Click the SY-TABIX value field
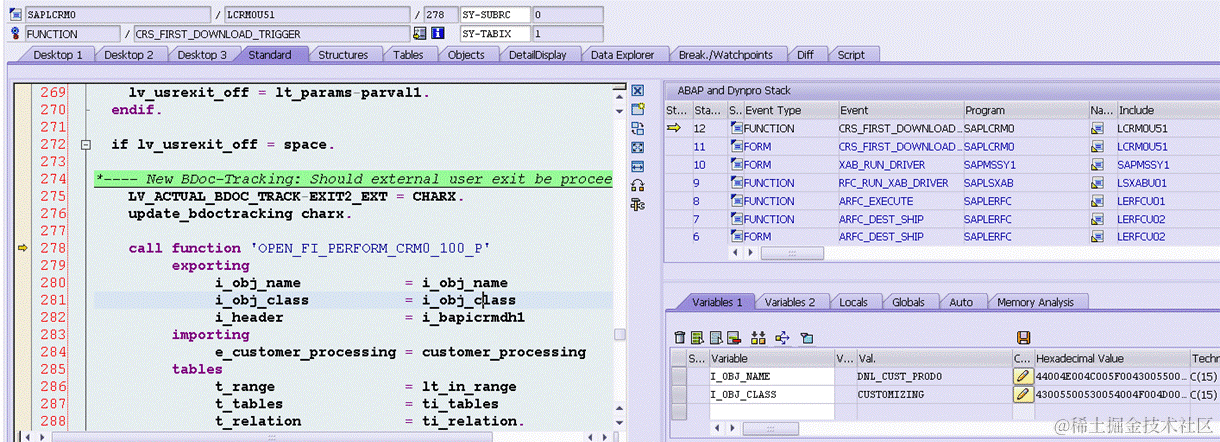Image resolution: width=1220 pixels, height=442 pixels. 566,33
